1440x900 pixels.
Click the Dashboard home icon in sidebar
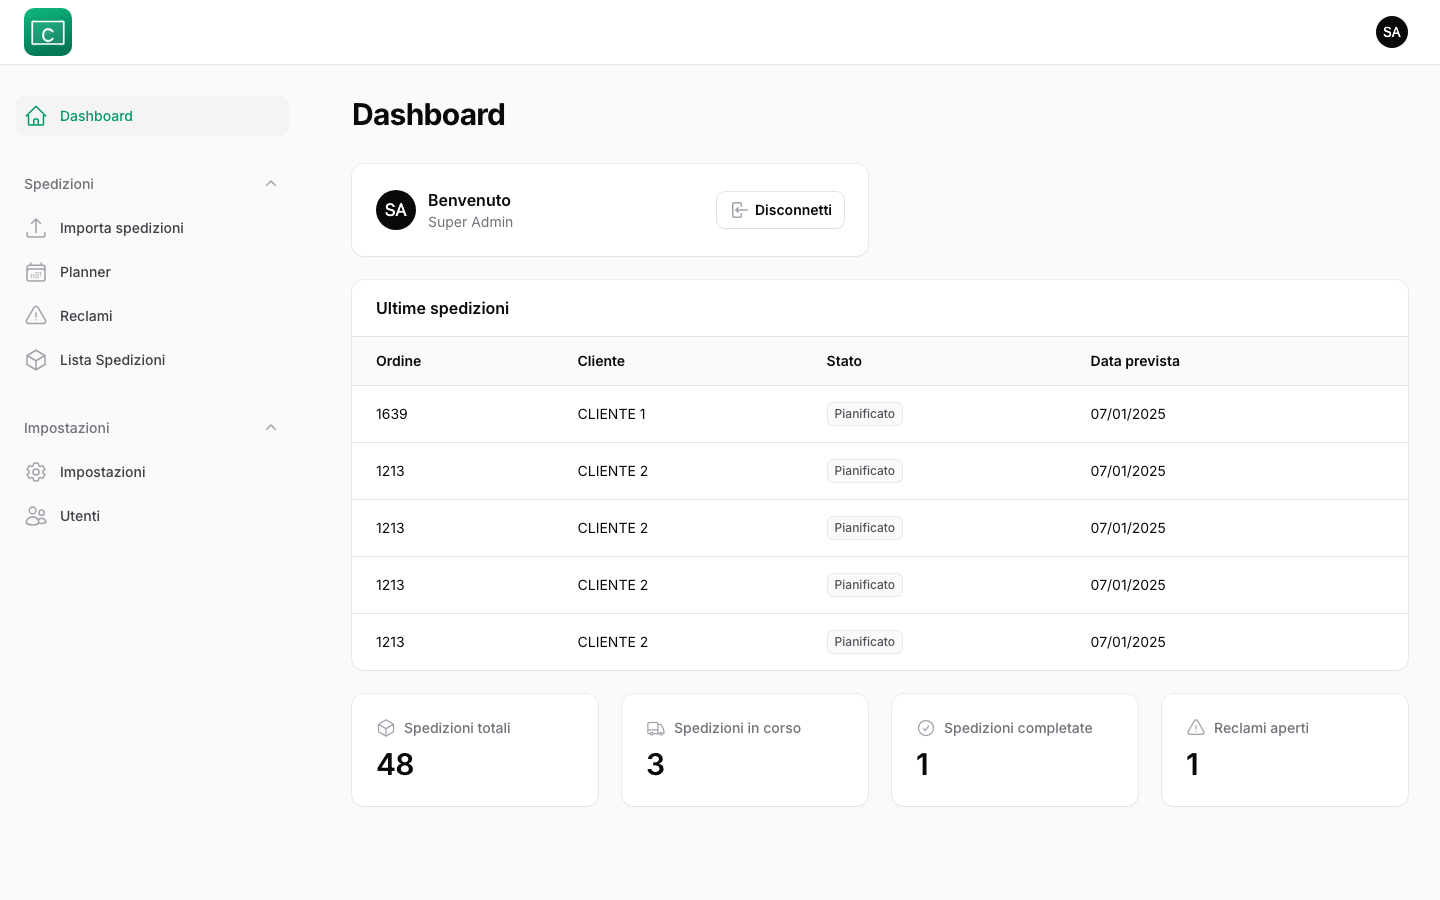(36, 116)
